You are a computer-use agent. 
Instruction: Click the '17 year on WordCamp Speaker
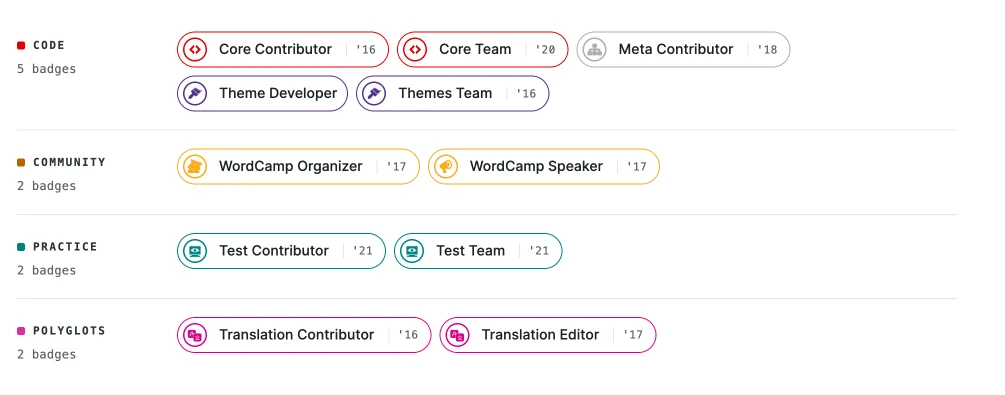[636, 167]
